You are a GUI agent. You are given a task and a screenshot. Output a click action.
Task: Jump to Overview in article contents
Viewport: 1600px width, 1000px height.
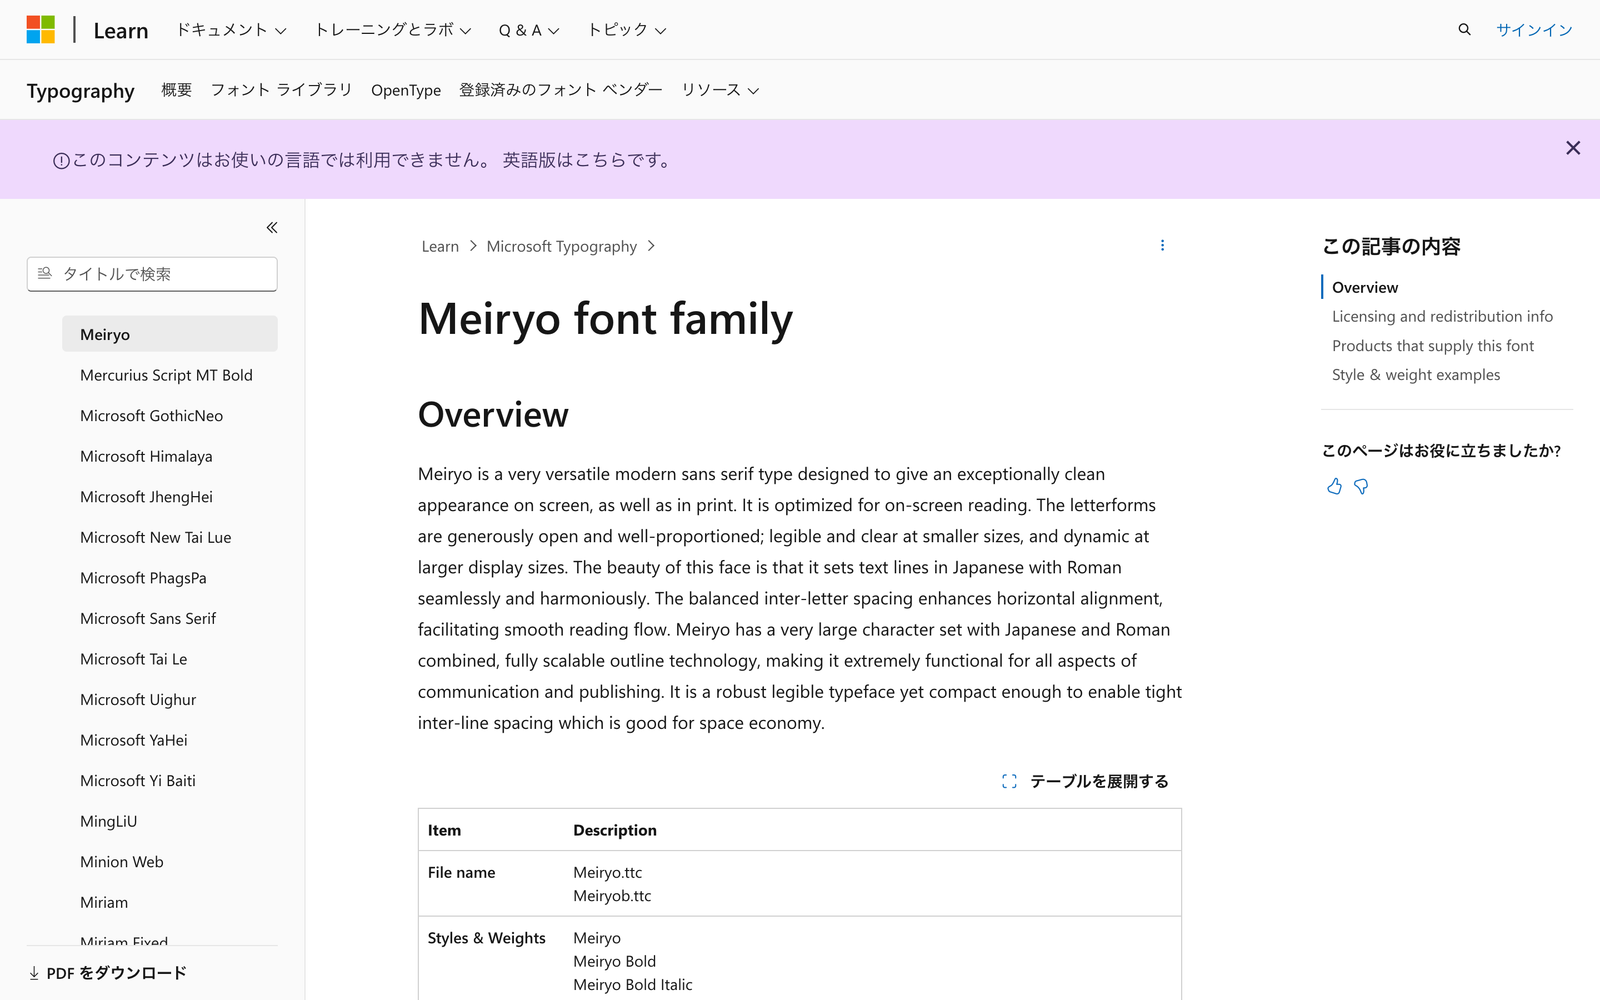[x=1365, y=287]
